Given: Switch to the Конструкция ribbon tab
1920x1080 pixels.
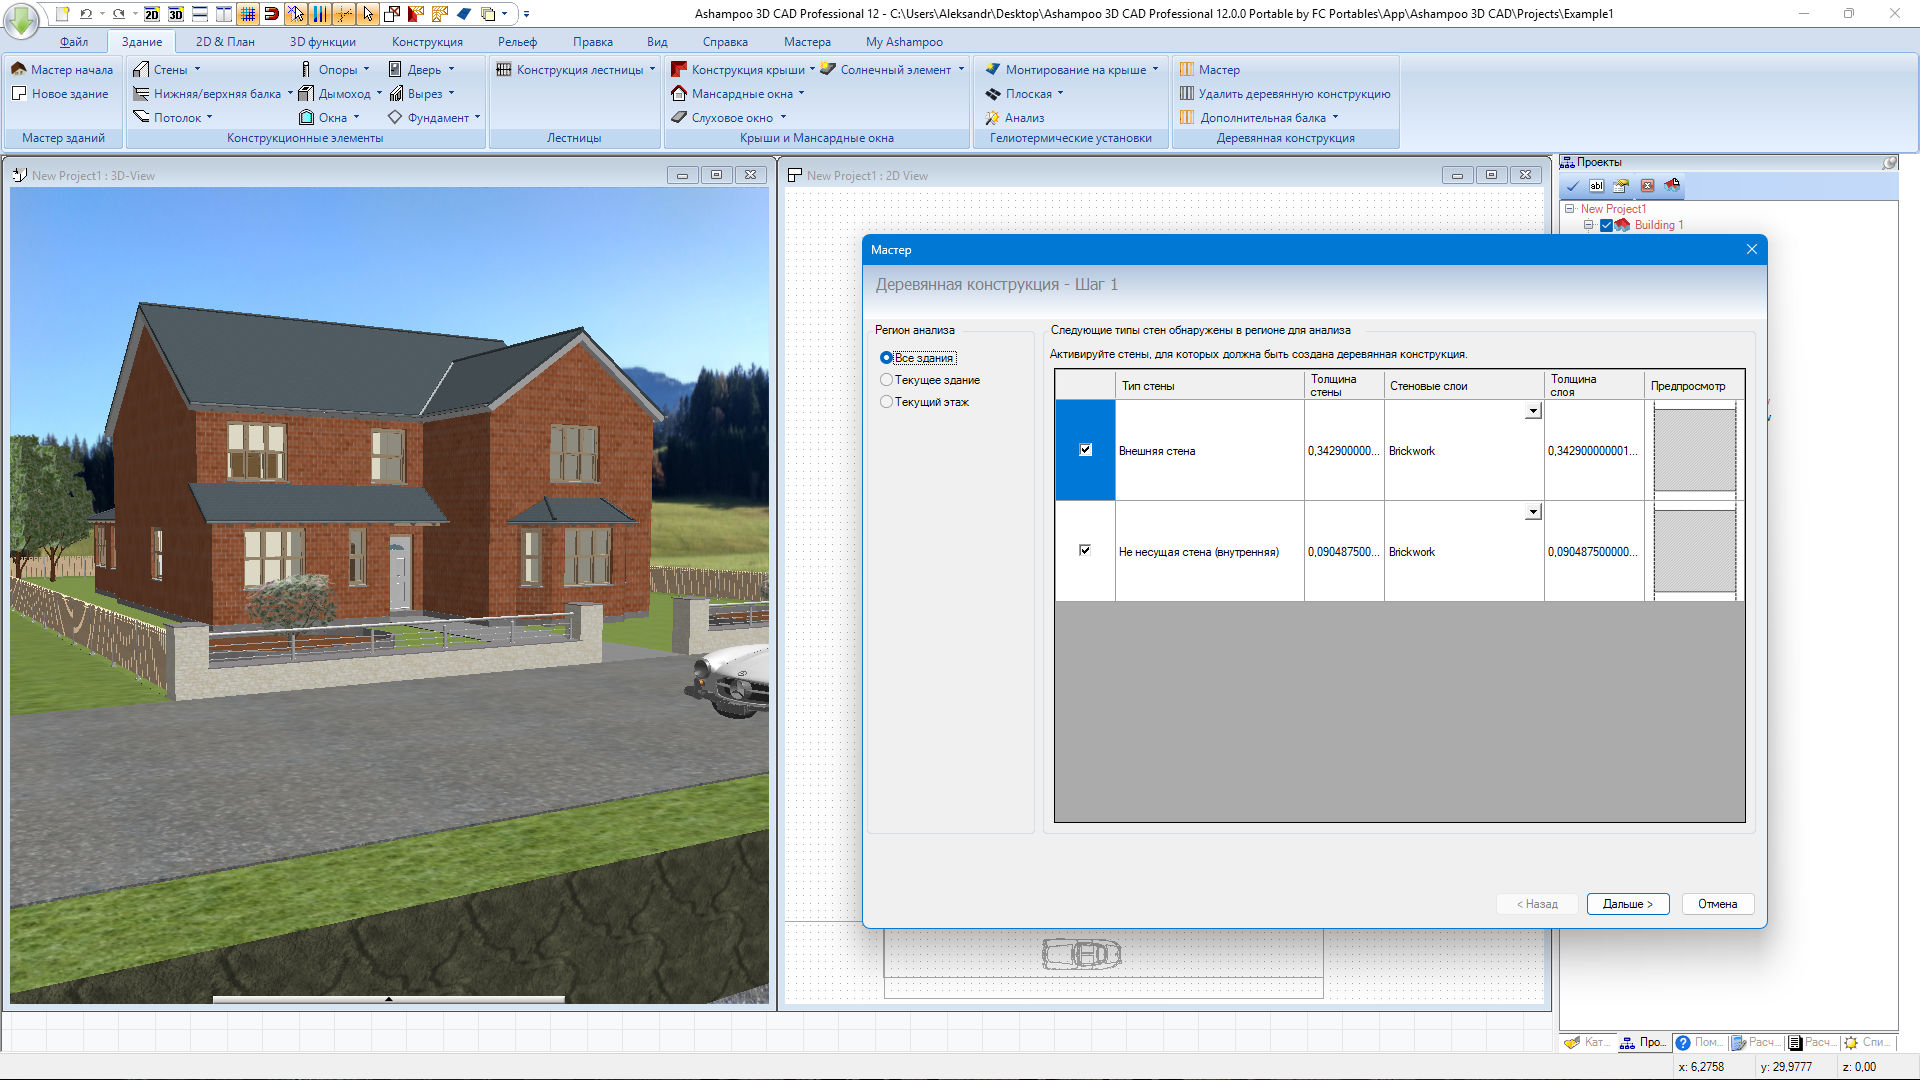Looking at the screenshot, I should pos(427,42).
